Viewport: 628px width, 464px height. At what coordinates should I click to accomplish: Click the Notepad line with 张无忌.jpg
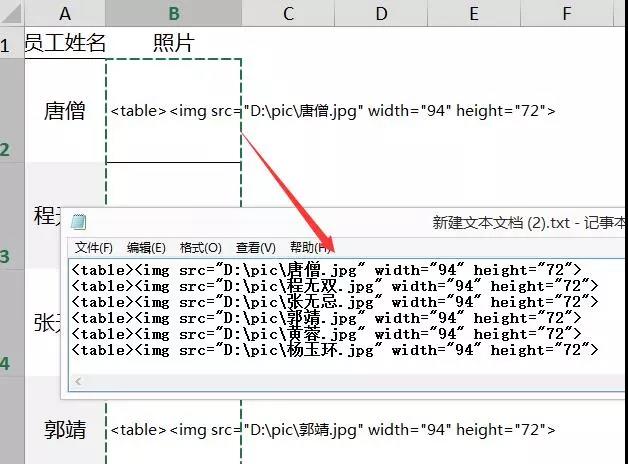pos(335,302)
